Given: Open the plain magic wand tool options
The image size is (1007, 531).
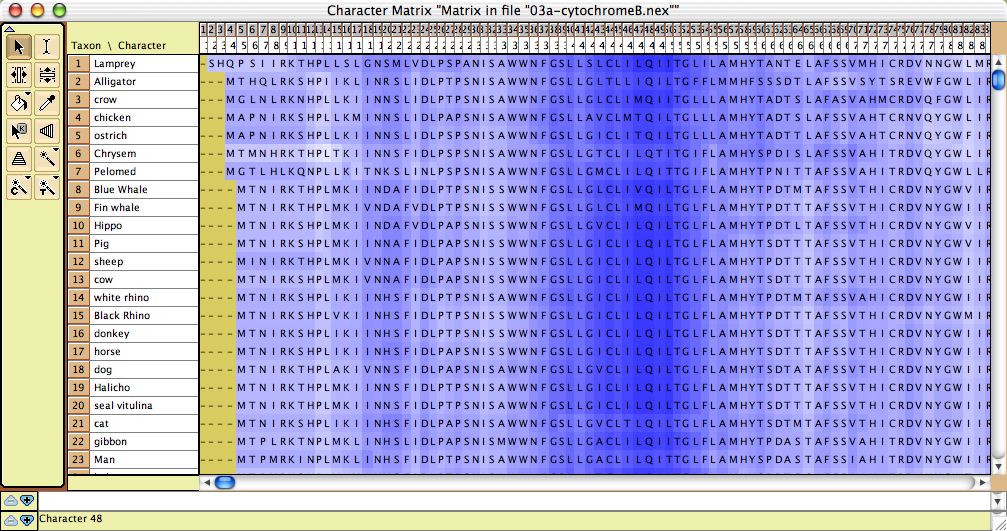Looking at the screenshot, I should click(x=47, y=158).
